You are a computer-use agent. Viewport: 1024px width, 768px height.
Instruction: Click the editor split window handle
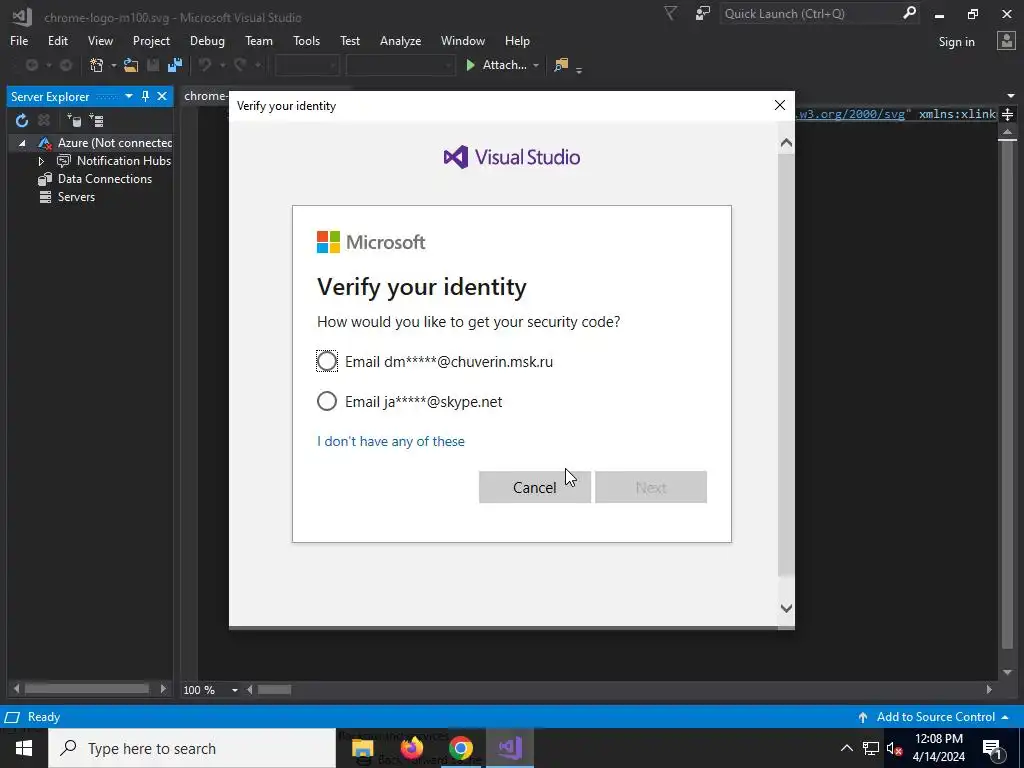pyautogui.click(x=1007, y=115)
